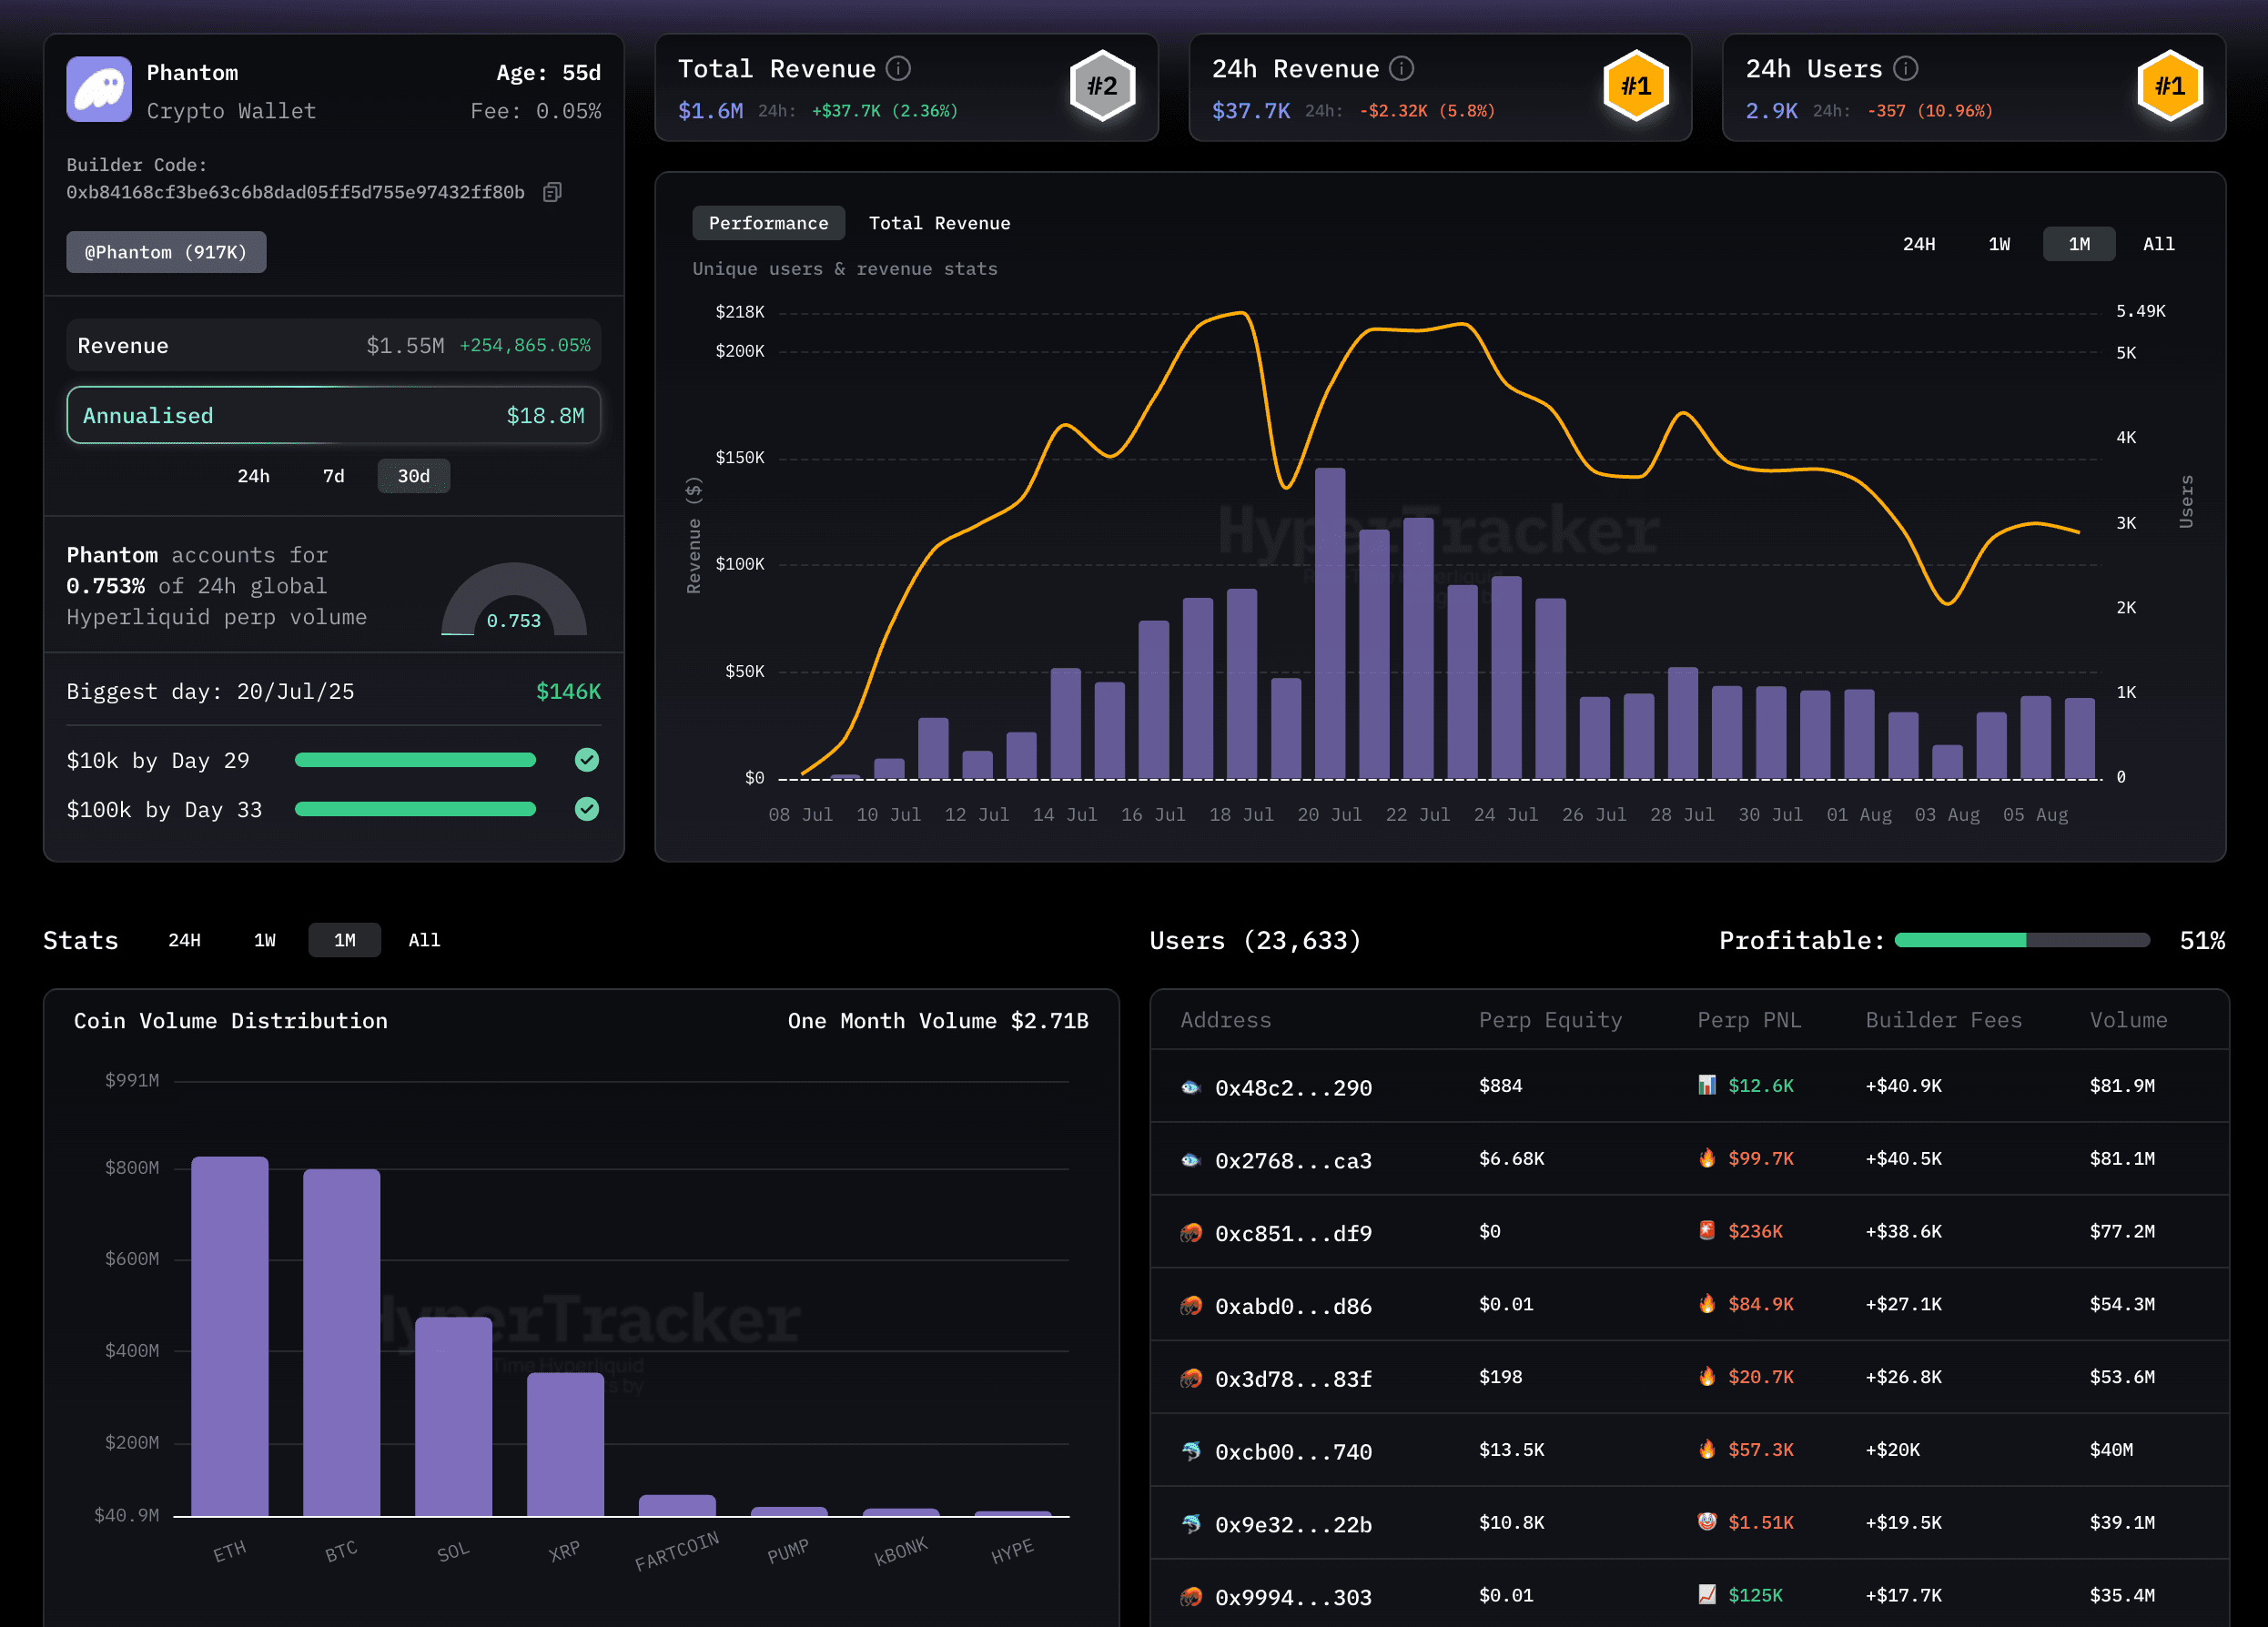Click the 0.753 volume-share gauge

pyautogui.click(x=514, y=600)
